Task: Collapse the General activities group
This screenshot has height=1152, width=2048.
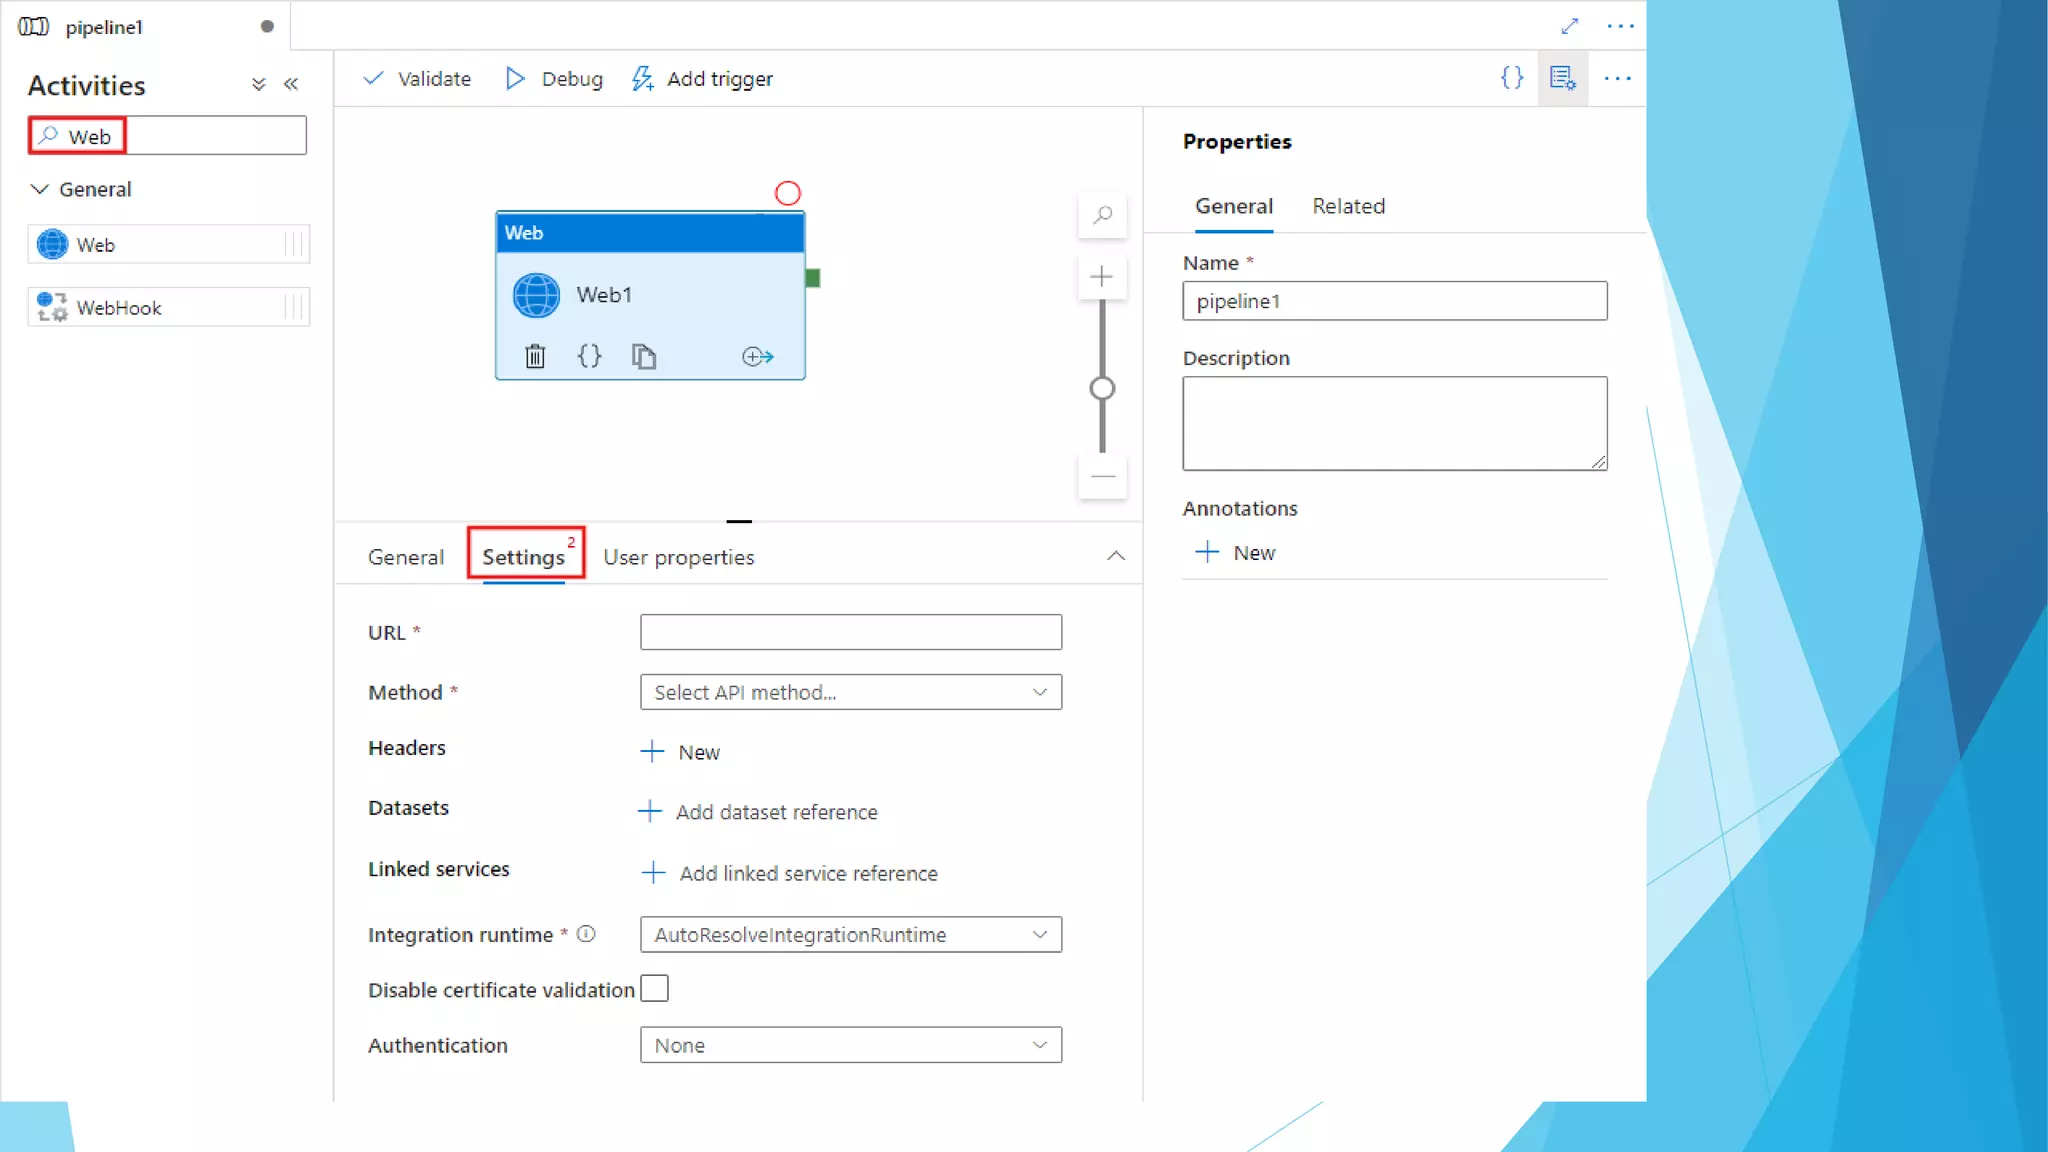Action: tap(40, 189)
